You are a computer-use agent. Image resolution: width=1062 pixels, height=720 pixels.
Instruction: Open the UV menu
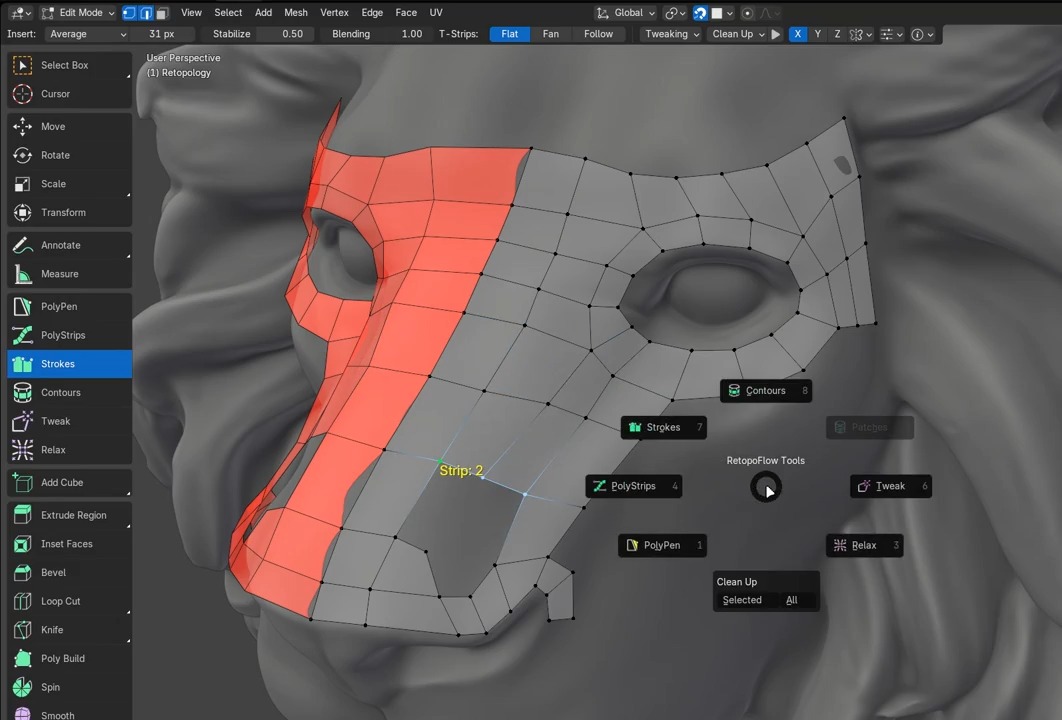tap(436, 13)
